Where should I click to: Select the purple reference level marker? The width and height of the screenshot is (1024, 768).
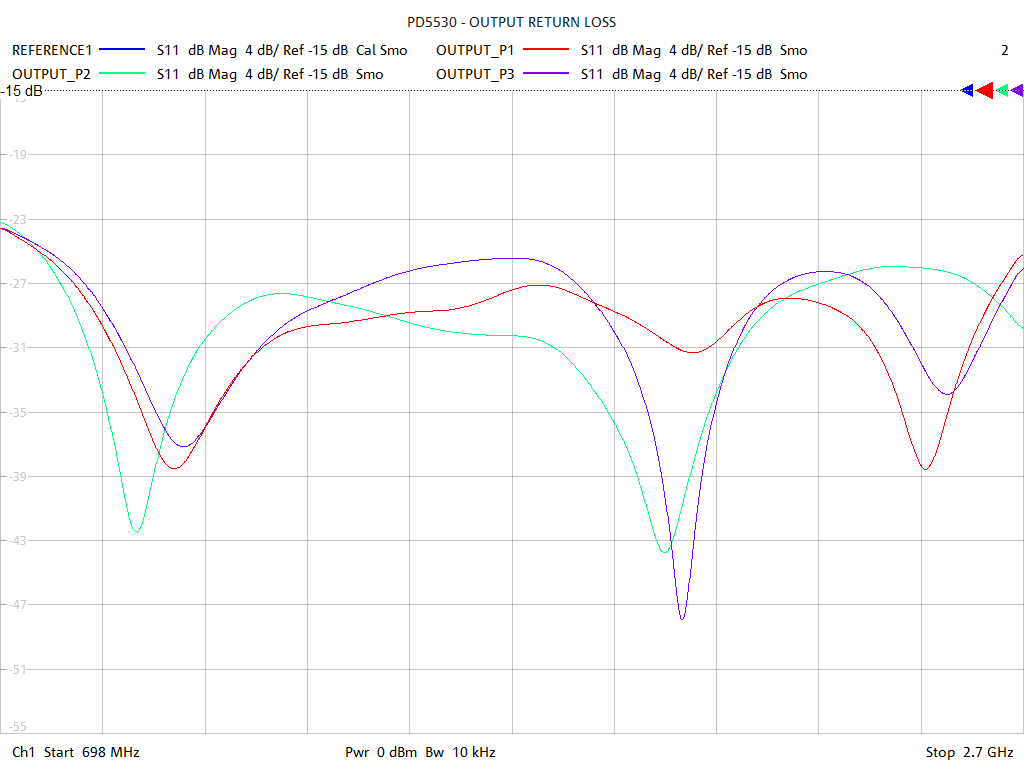coord(1017,91)
